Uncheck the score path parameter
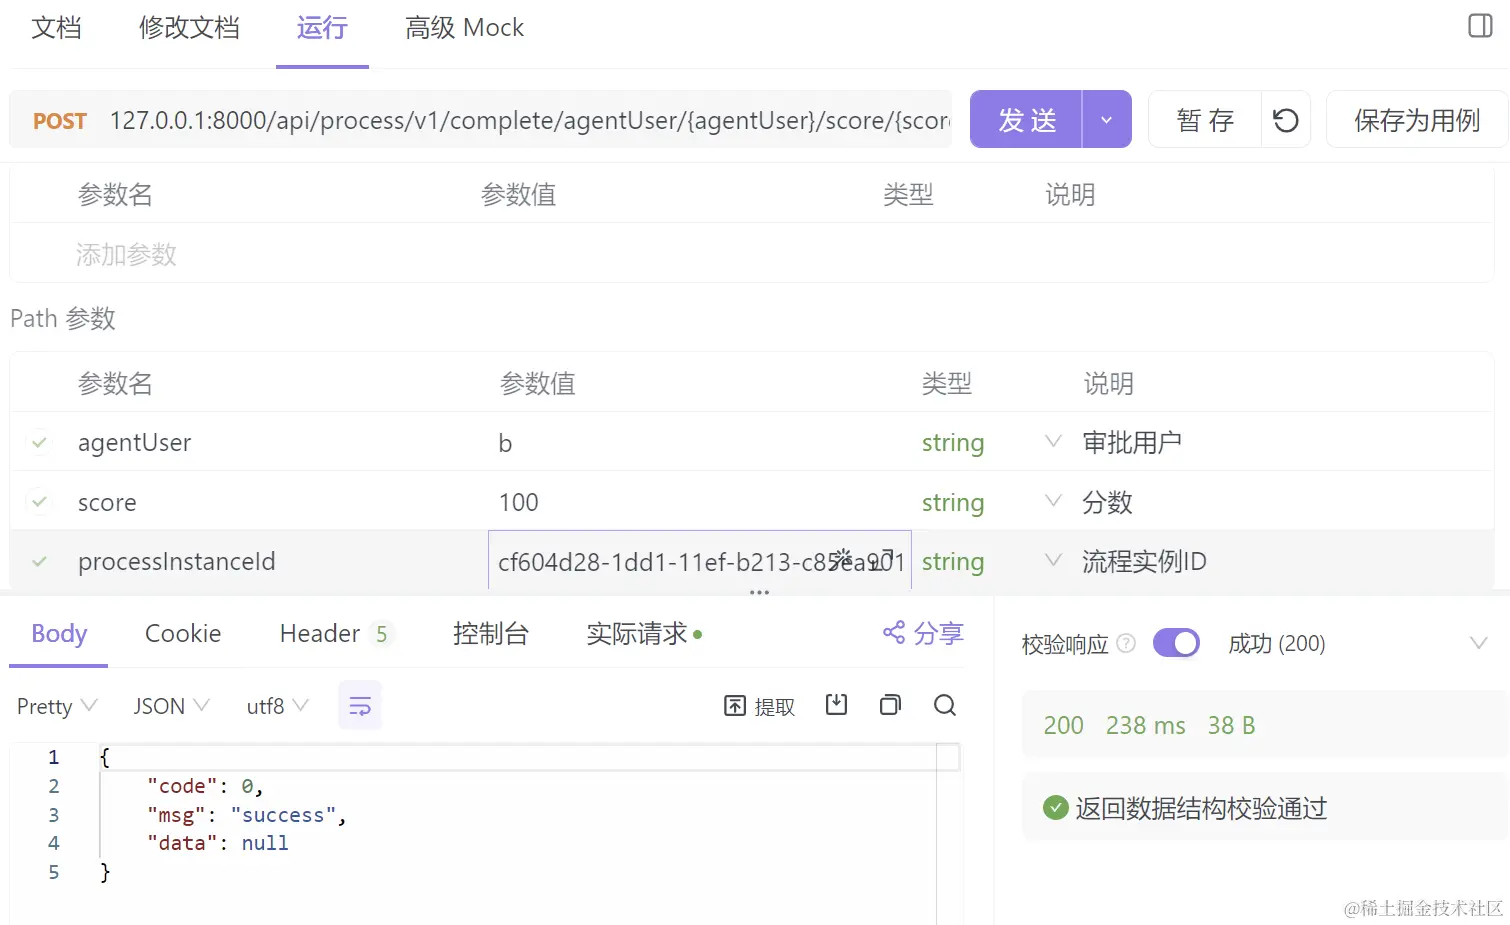 [39, 502]
